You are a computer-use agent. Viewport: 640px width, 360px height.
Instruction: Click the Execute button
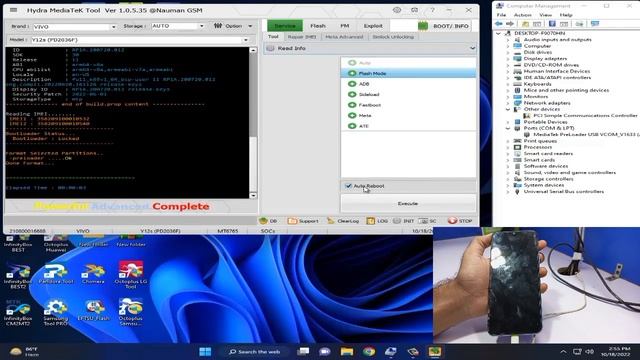(x=408, y=203)
